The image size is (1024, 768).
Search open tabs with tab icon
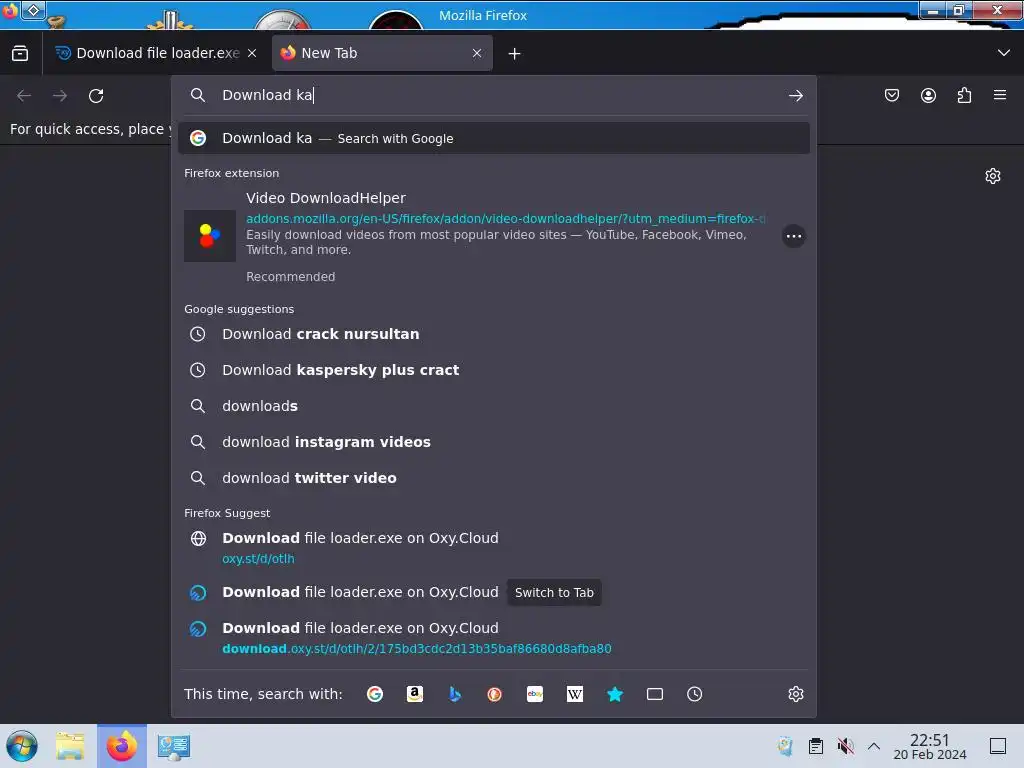(654, 694)
